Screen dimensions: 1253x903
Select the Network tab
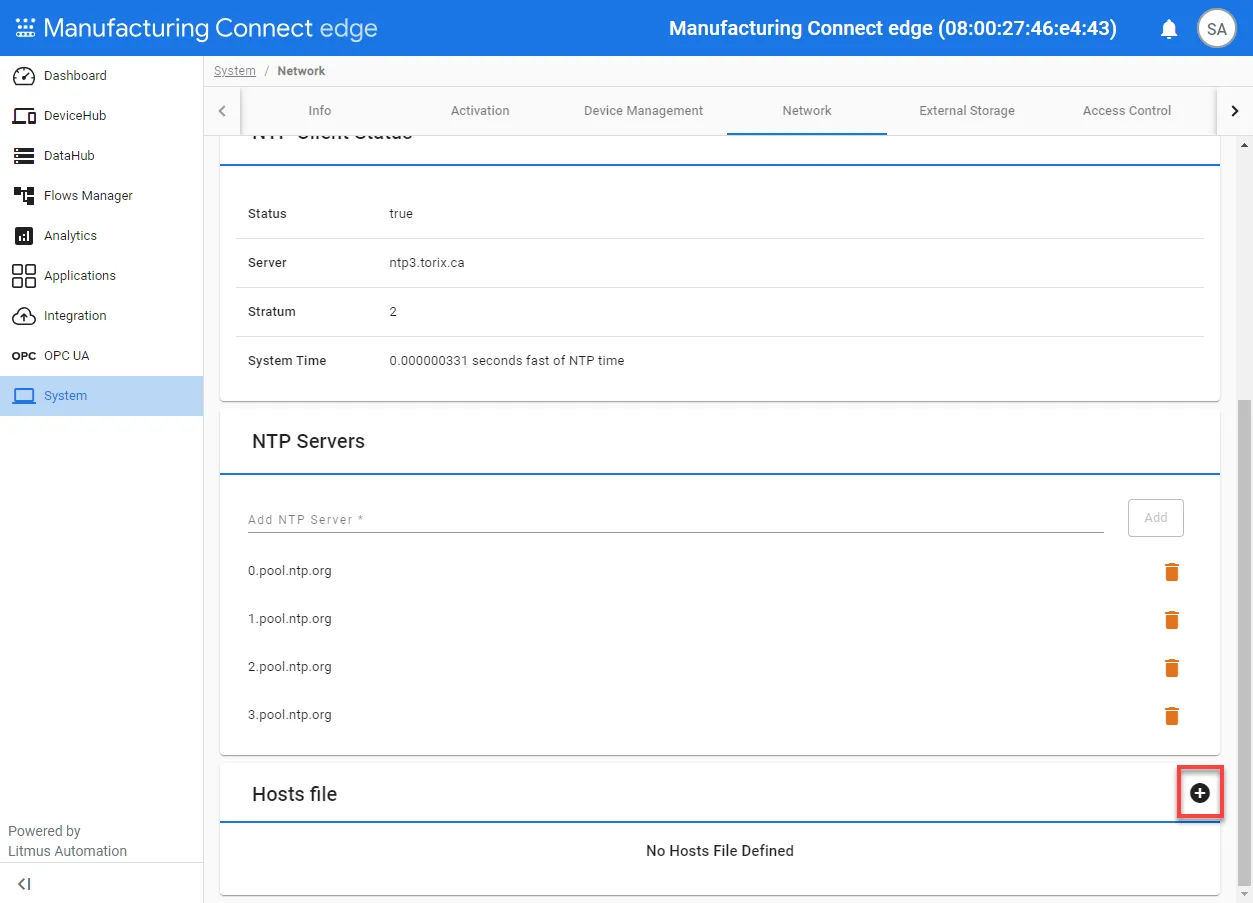pos(807,111)
